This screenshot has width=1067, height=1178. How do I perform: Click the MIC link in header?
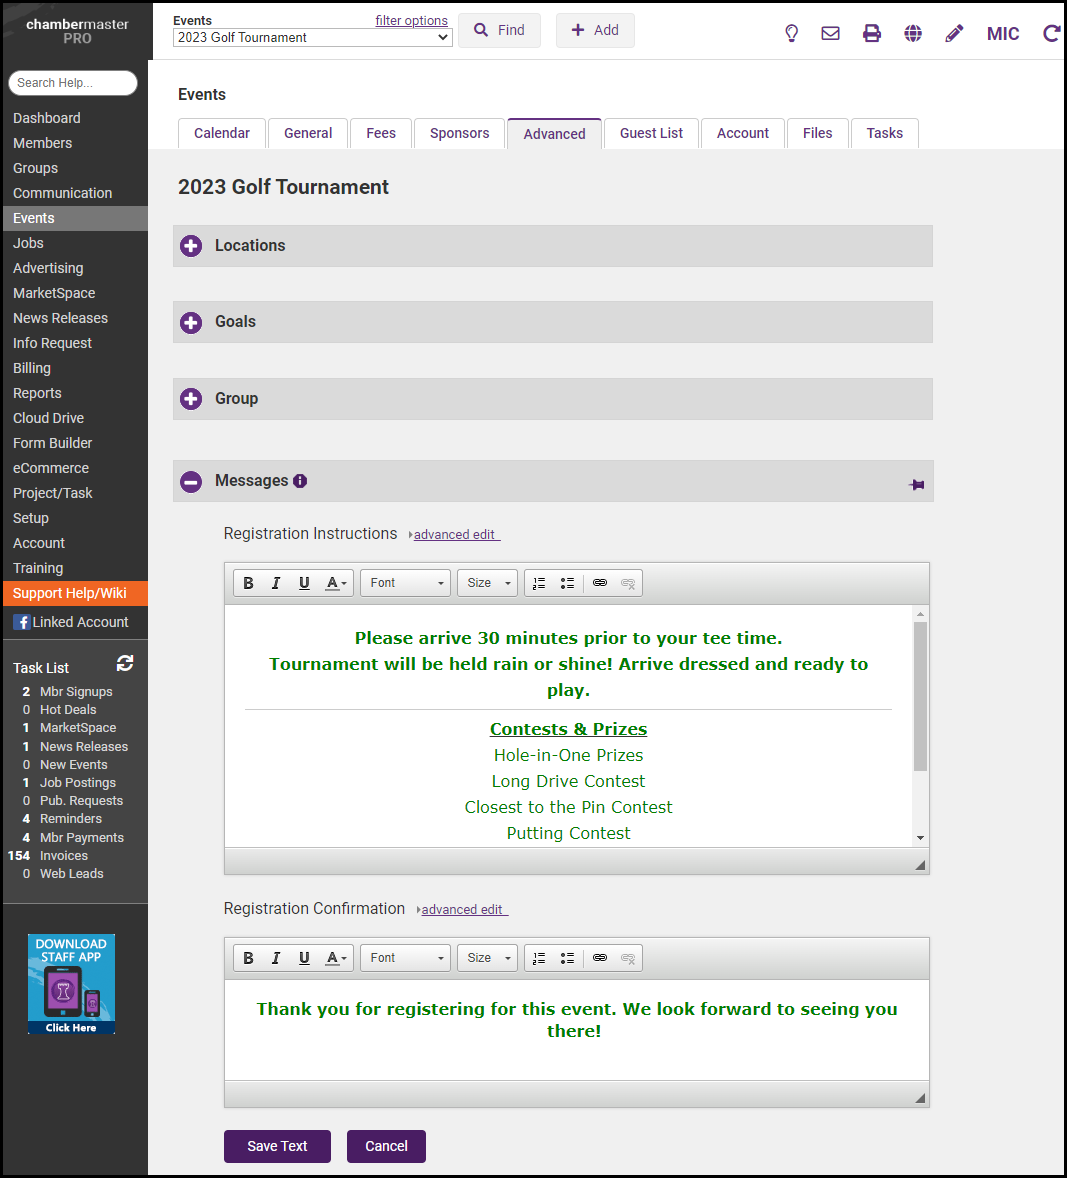[1003, 34]
